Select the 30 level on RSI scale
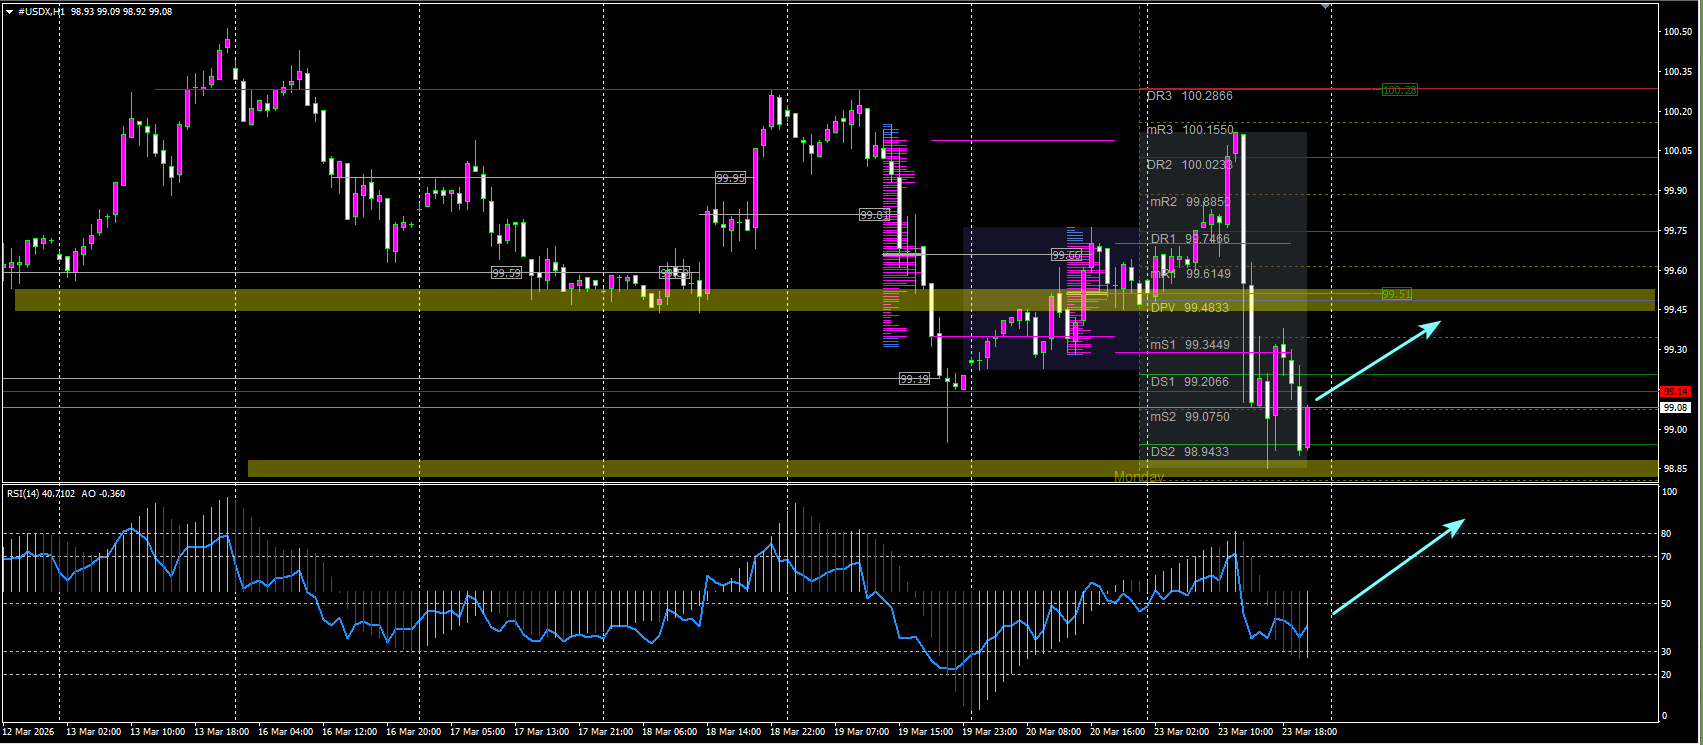 (x=1667, y=652)
